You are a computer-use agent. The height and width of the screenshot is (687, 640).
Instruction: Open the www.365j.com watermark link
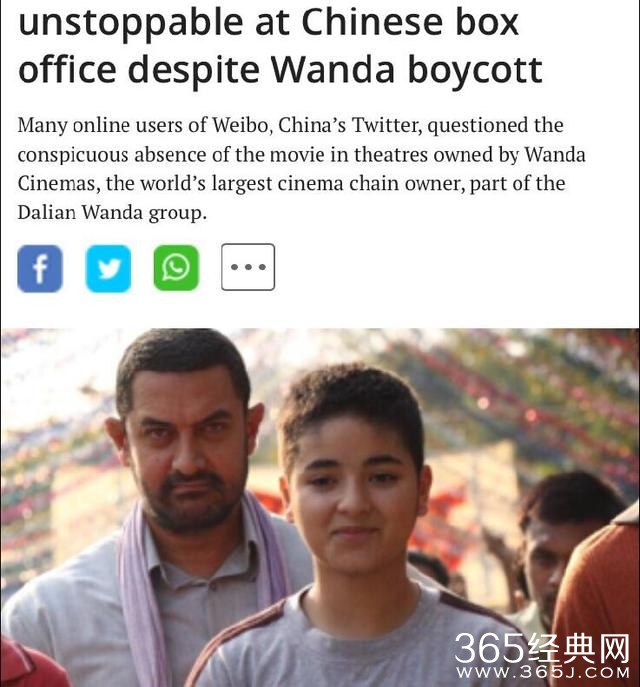[543, 672]
